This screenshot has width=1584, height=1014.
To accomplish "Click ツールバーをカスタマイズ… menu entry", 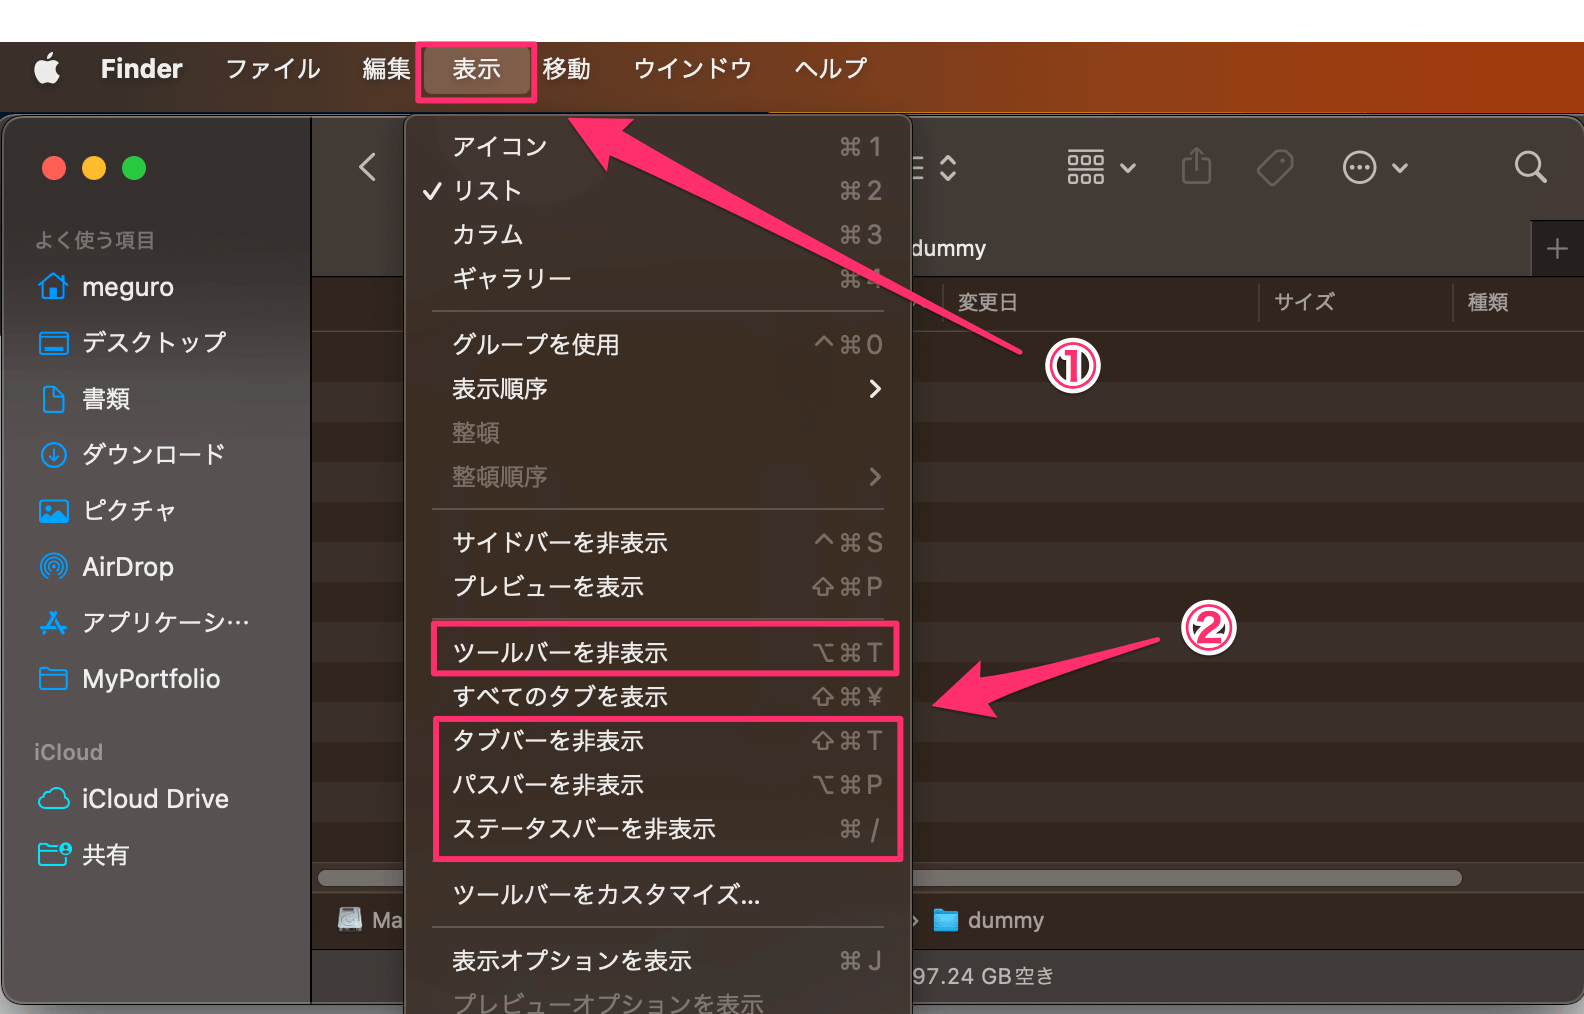I will tap(606, 895).
